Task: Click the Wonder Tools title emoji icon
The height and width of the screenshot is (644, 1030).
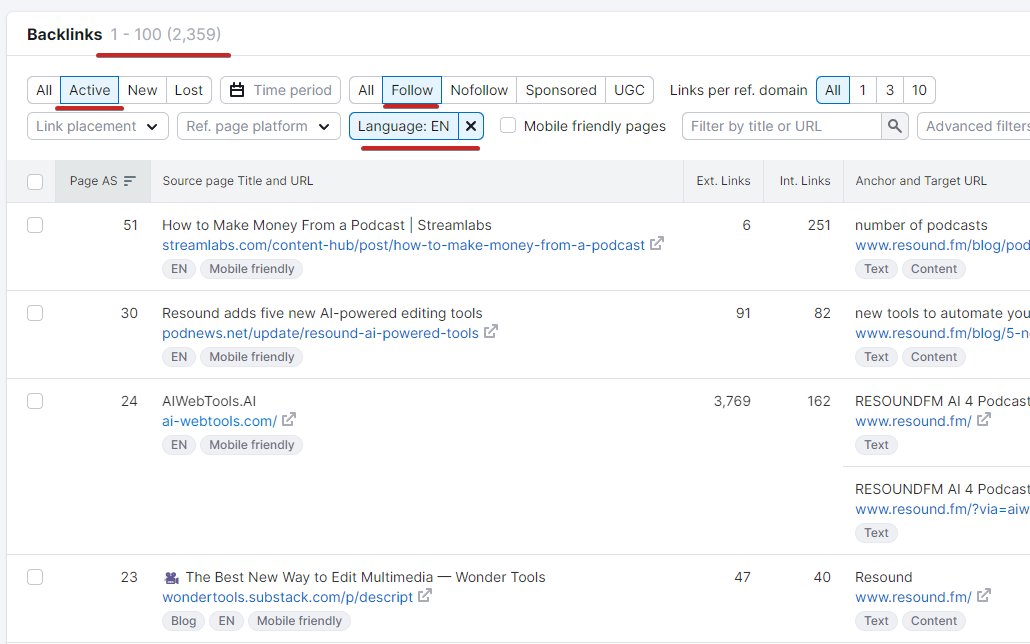Action: [171, 578]
